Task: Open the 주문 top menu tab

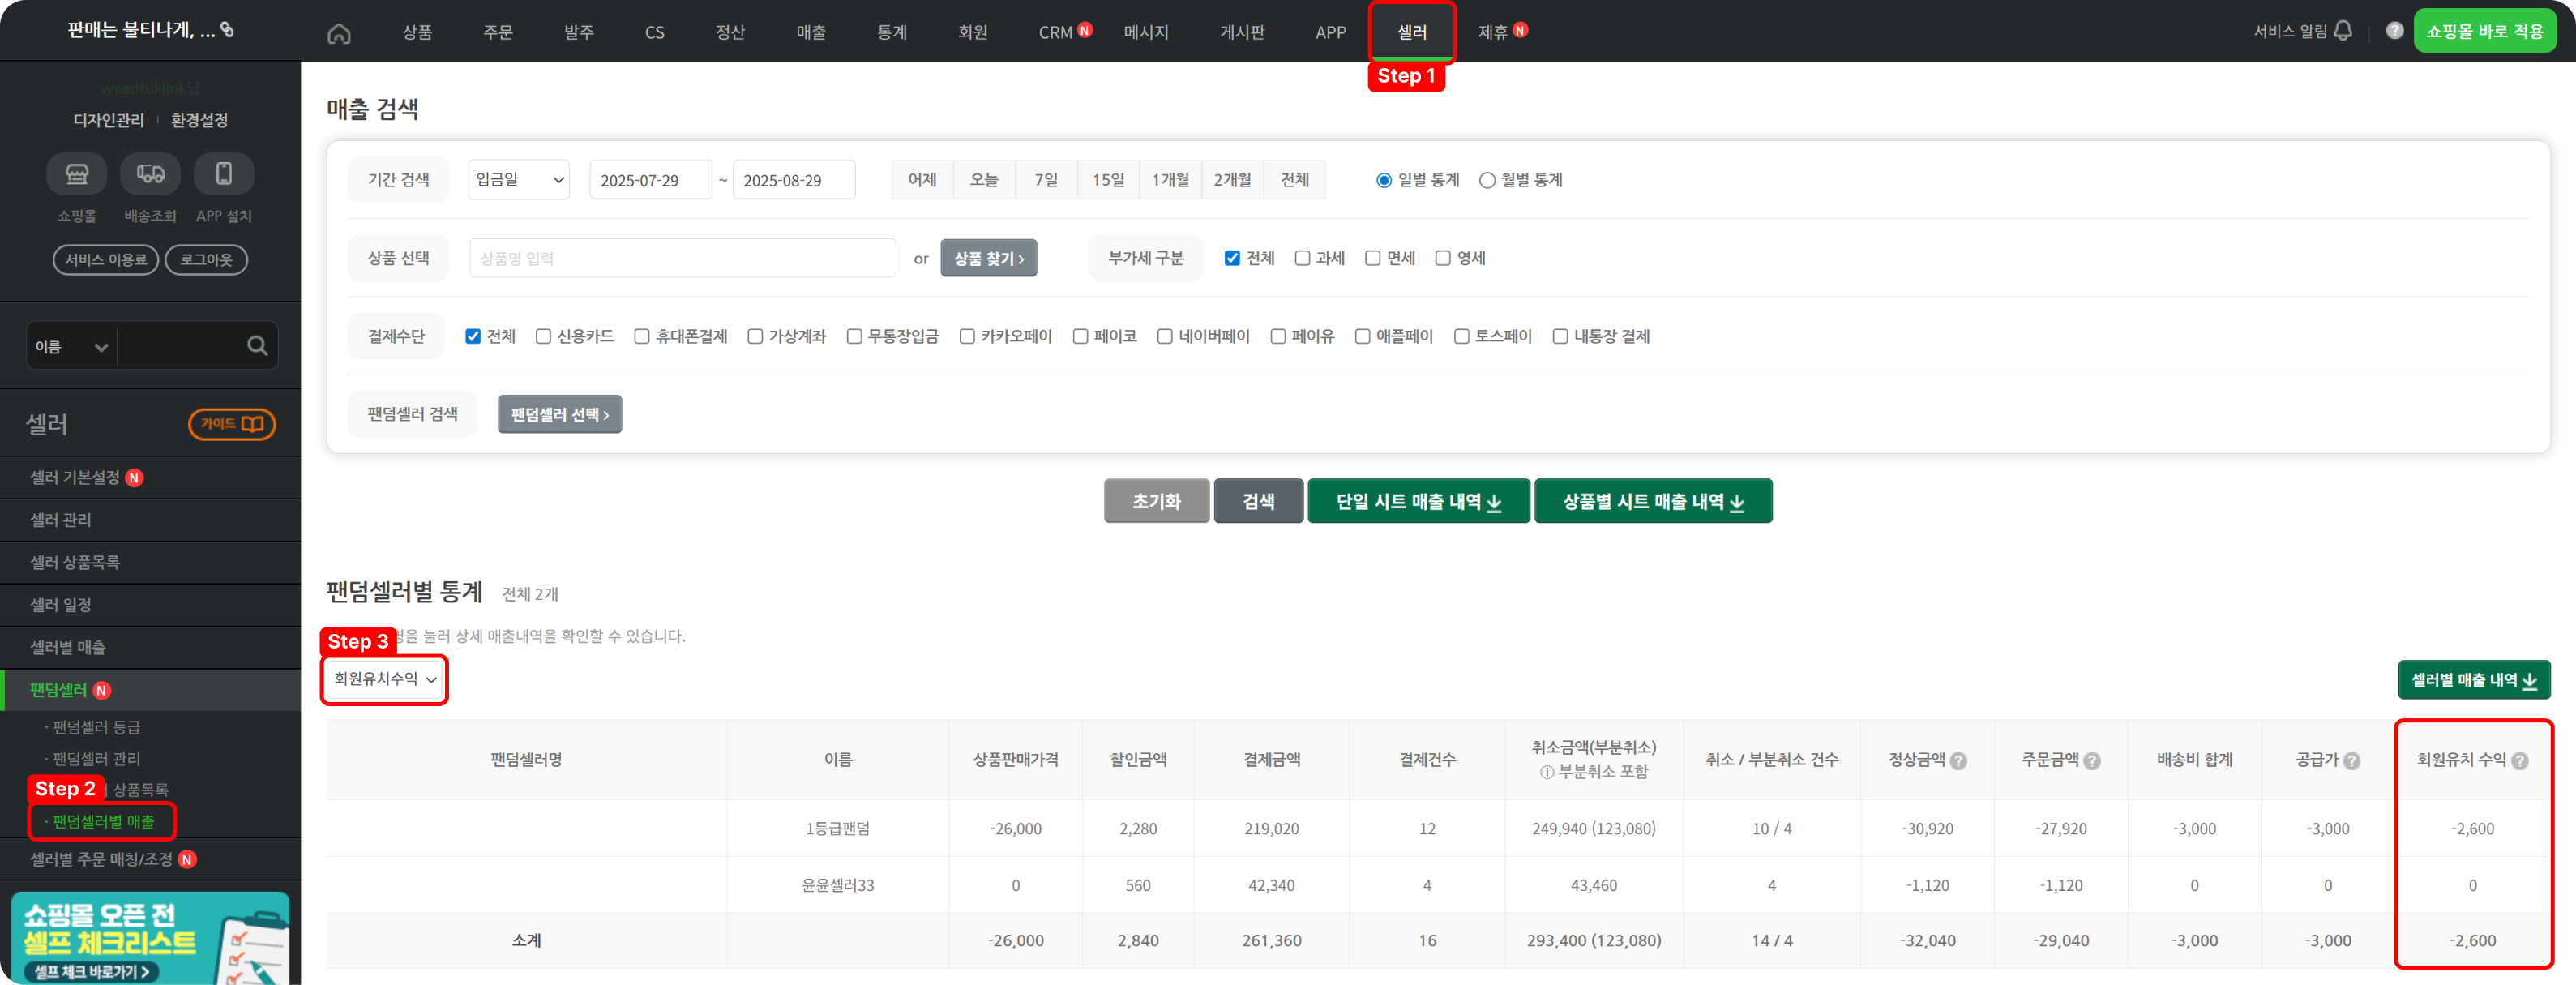Action: [x=497, y=32]
